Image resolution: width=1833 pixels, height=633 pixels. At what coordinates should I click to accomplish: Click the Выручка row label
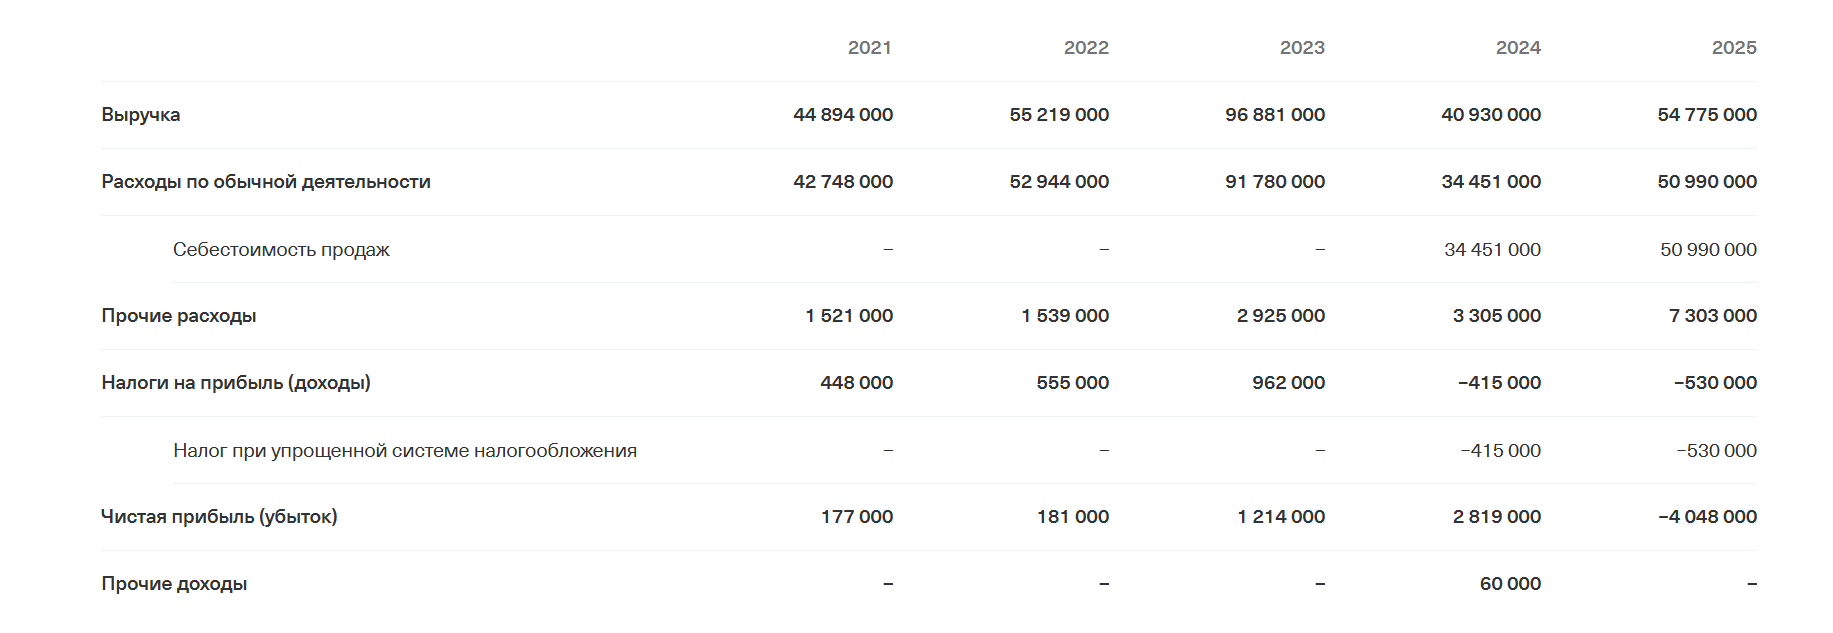coord(141,115)
